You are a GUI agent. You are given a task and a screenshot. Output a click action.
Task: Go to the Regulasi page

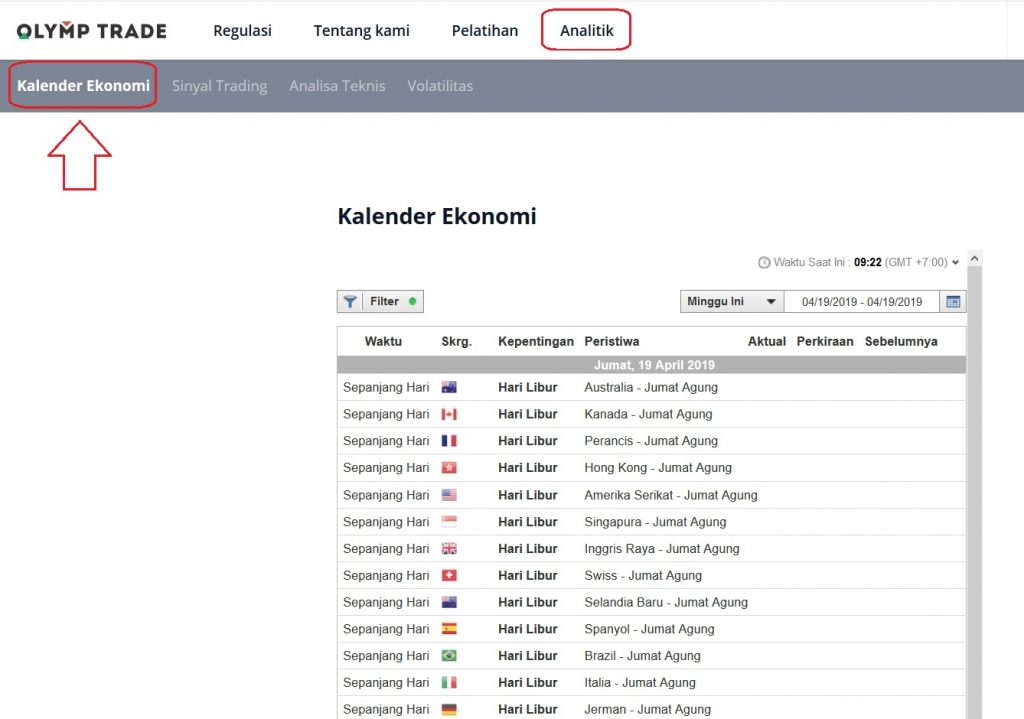click(242, 31)
